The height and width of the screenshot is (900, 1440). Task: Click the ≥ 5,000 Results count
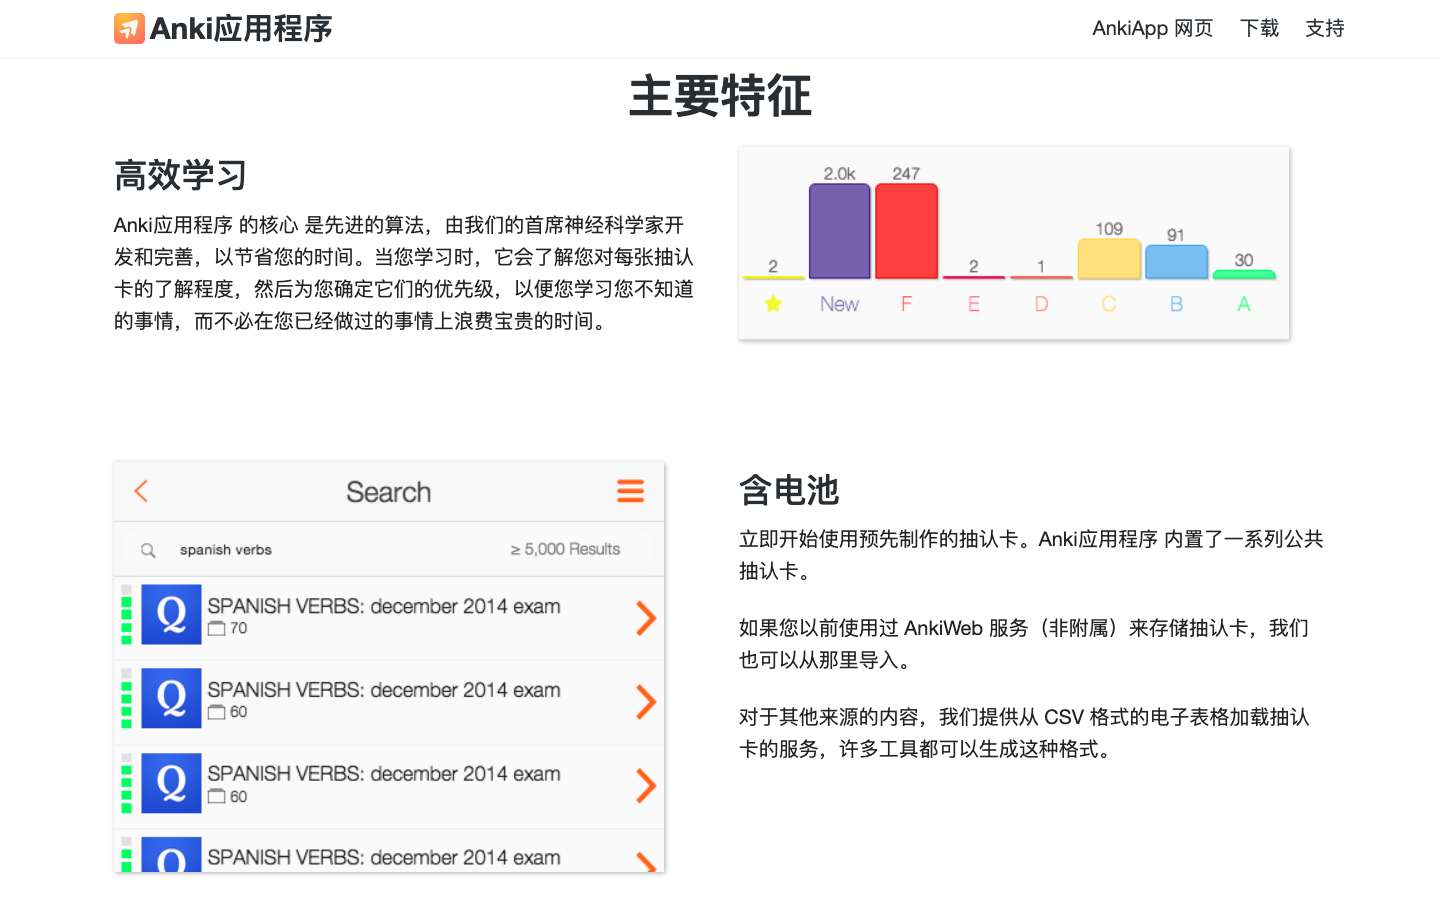(565, 549)
